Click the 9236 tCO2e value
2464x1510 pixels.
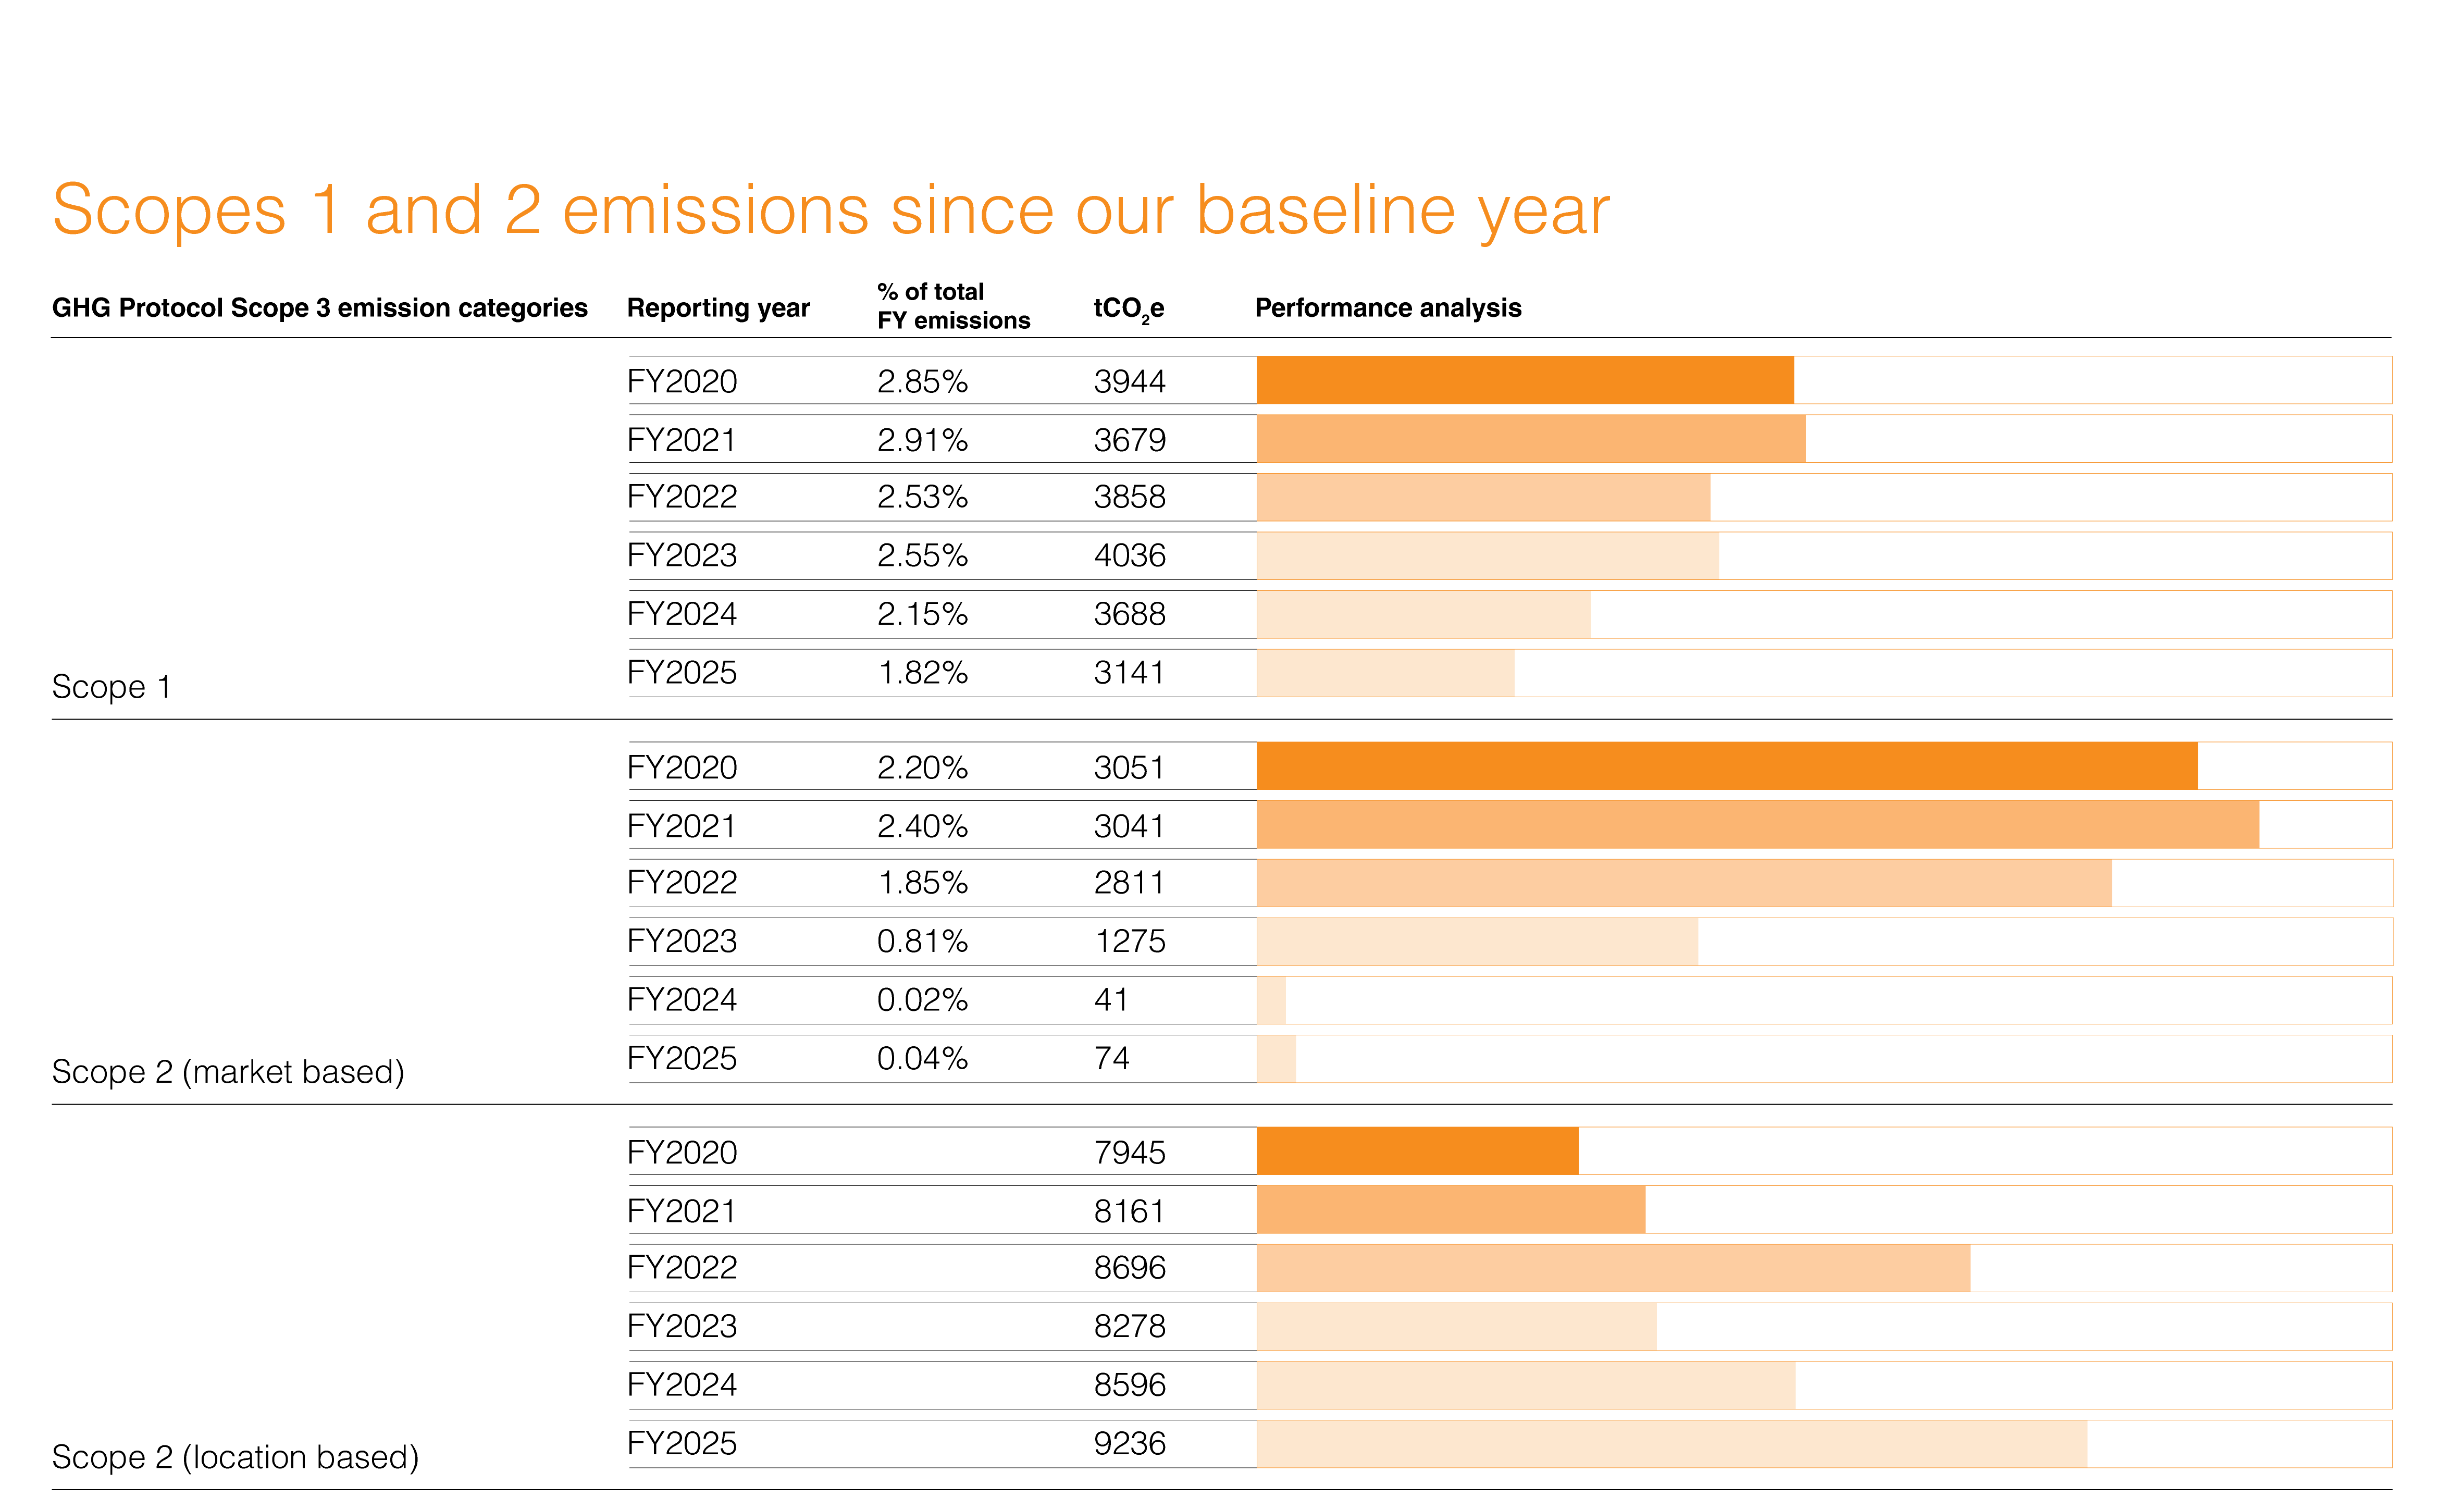coord(1129,1444)
